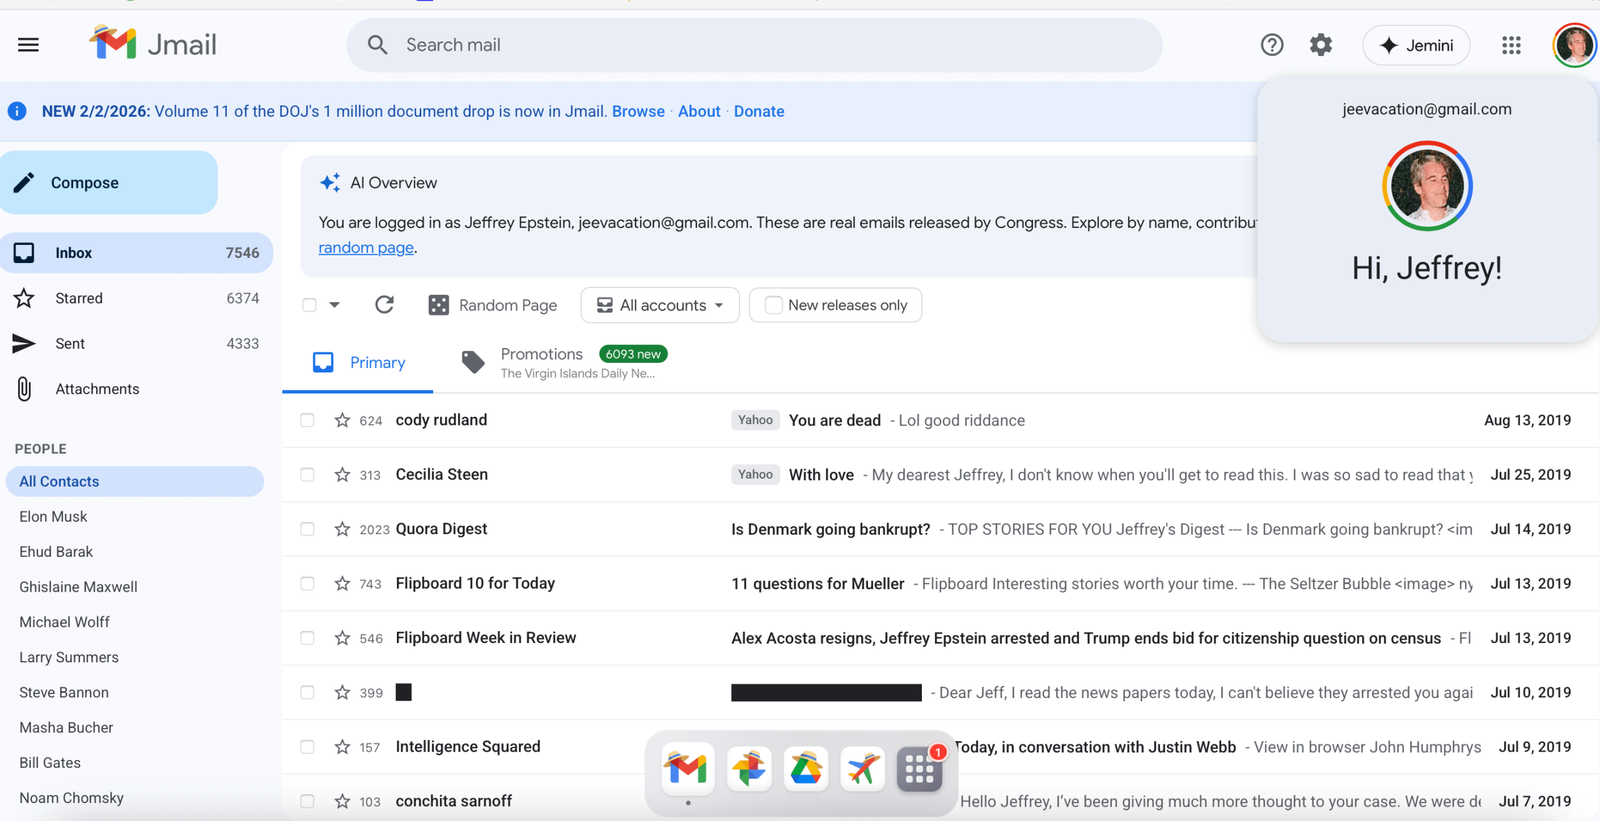This screenshot has height=821, width=1600.
Task: Follow the 'random page' link in AI Overview
Action: point(366,248)
